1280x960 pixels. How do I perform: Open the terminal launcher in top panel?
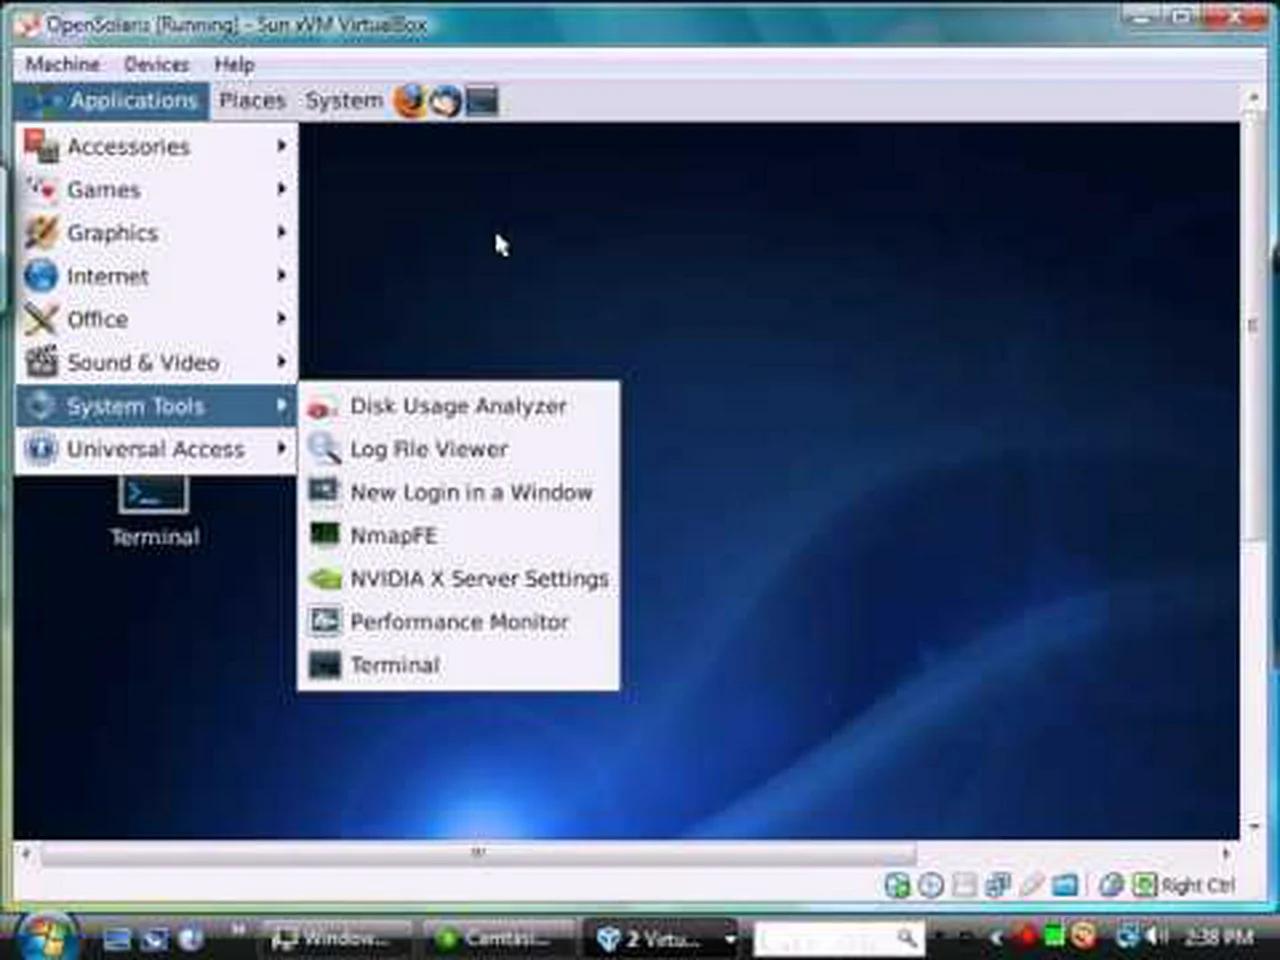click(x=482, y=101)
